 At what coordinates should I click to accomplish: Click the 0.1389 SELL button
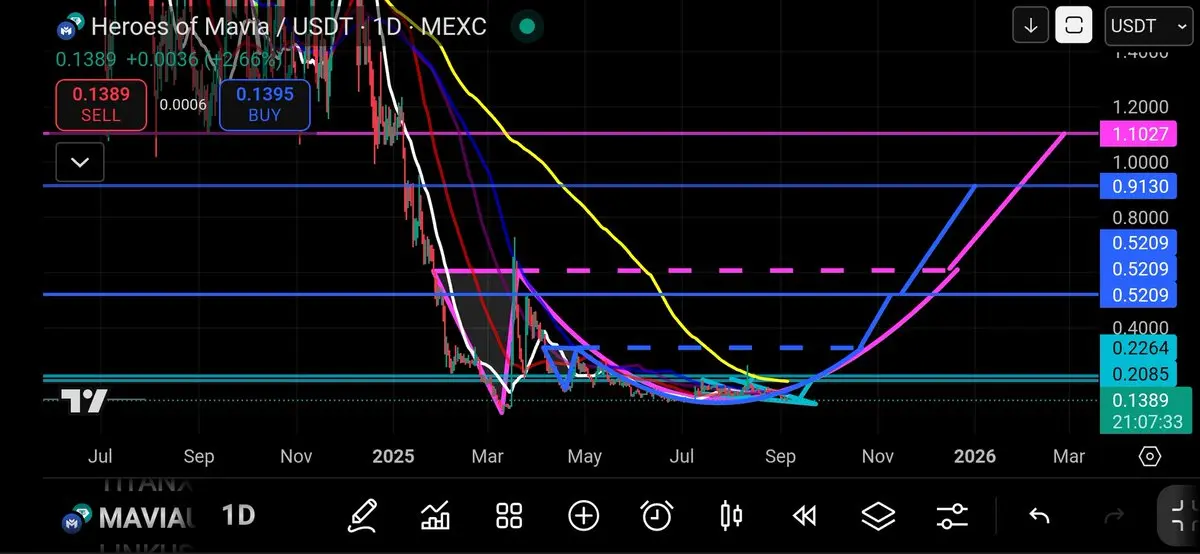(101, 105)
